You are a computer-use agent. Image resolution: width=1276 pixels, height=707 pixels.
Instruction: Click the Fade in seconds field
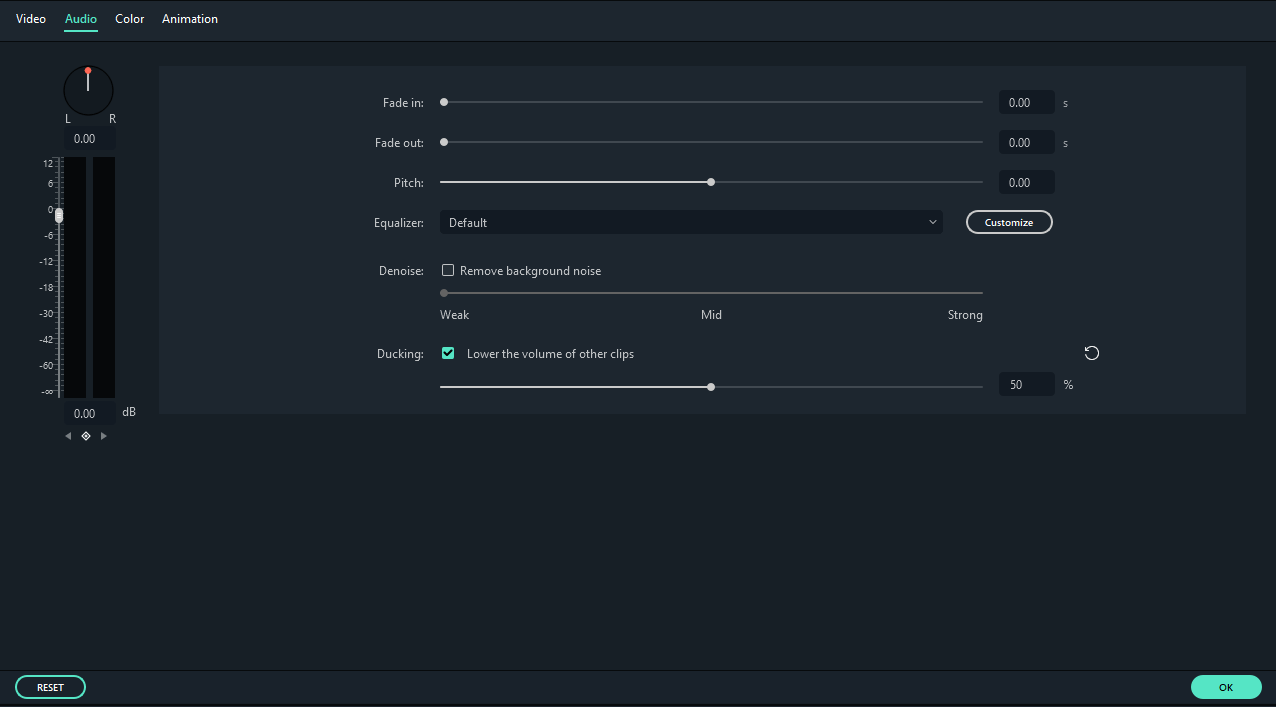[x=1027, y=102]
